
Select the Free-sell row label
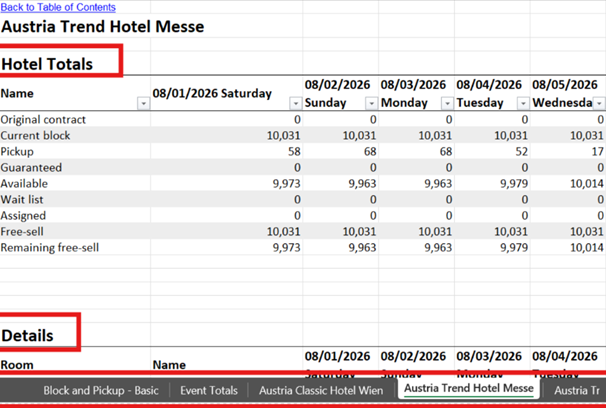22,232
